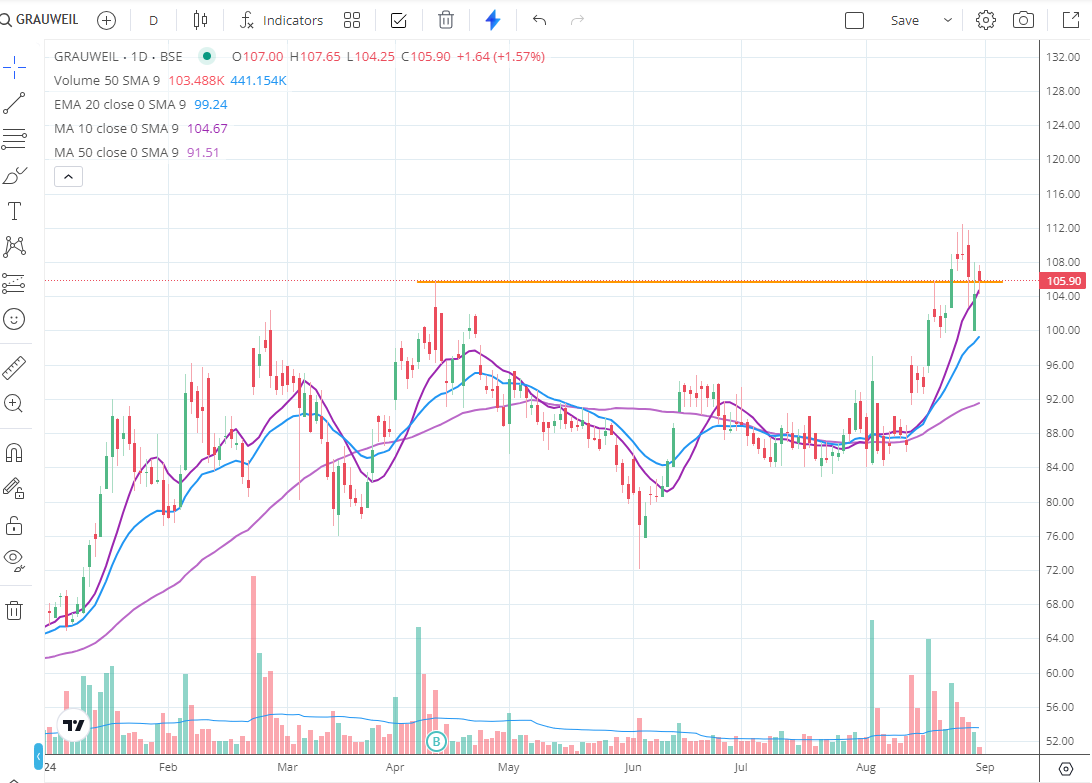
Task: Open indicator templates grid icon
Action: (352, 20)
